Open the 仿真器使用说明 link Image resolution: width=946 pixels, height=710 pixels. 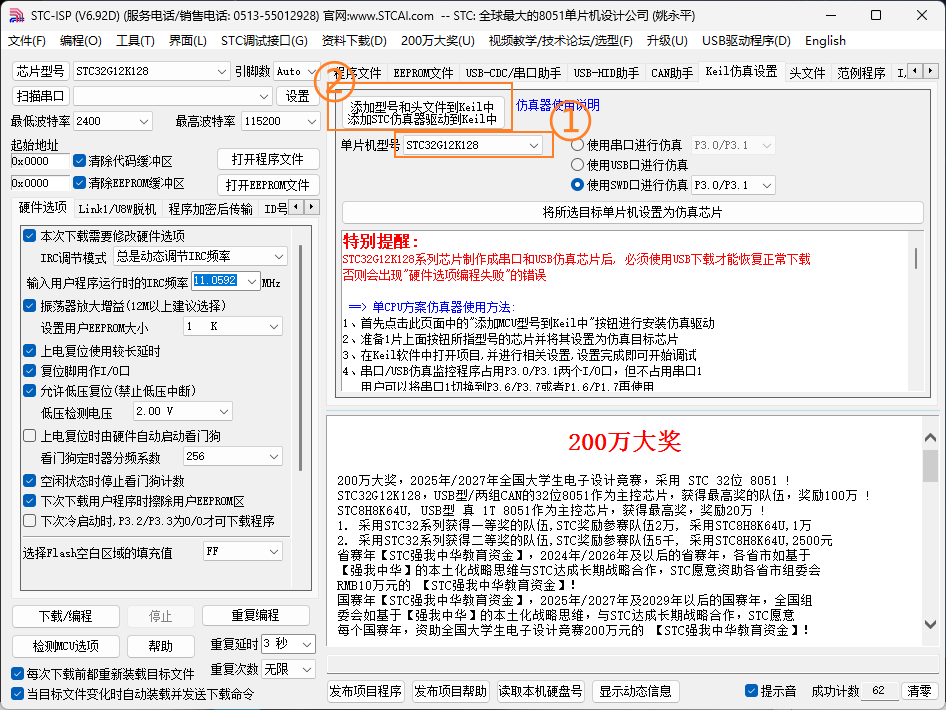(557, 105)
